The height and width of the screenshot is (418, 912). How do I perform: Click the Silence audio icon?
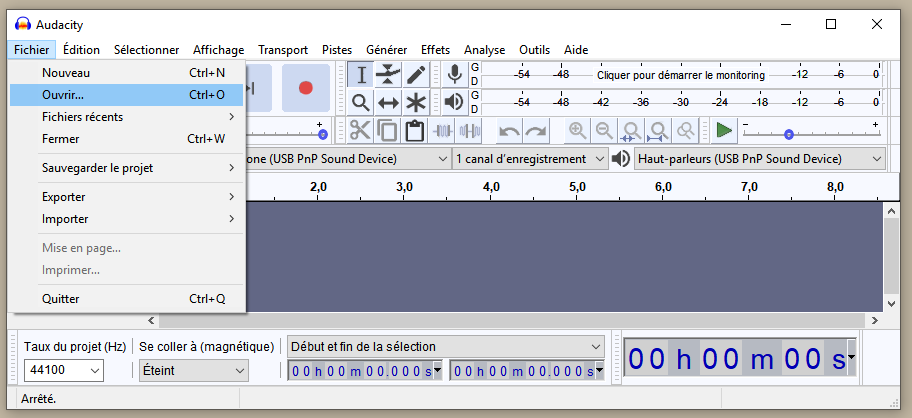[469, 130]
